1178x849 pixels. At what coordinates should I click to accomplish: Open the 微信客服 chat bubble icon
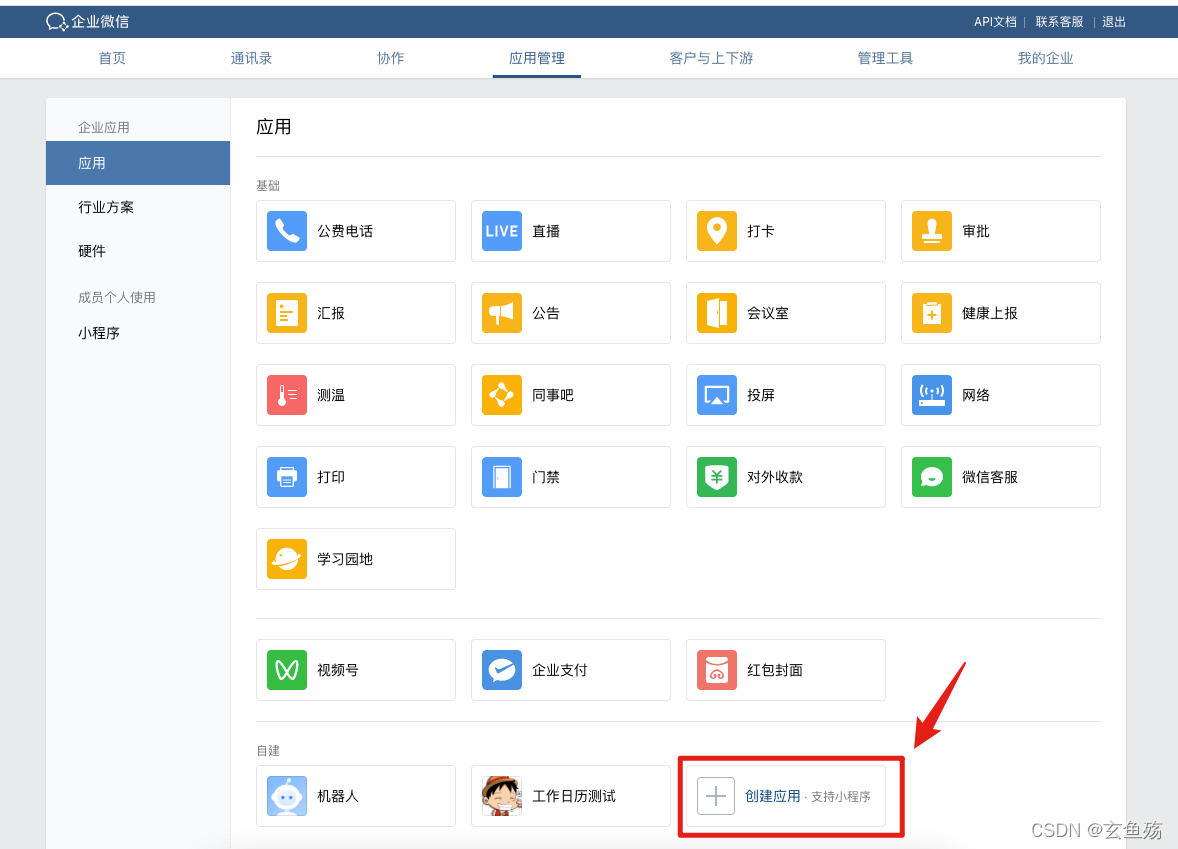[931, 476]
